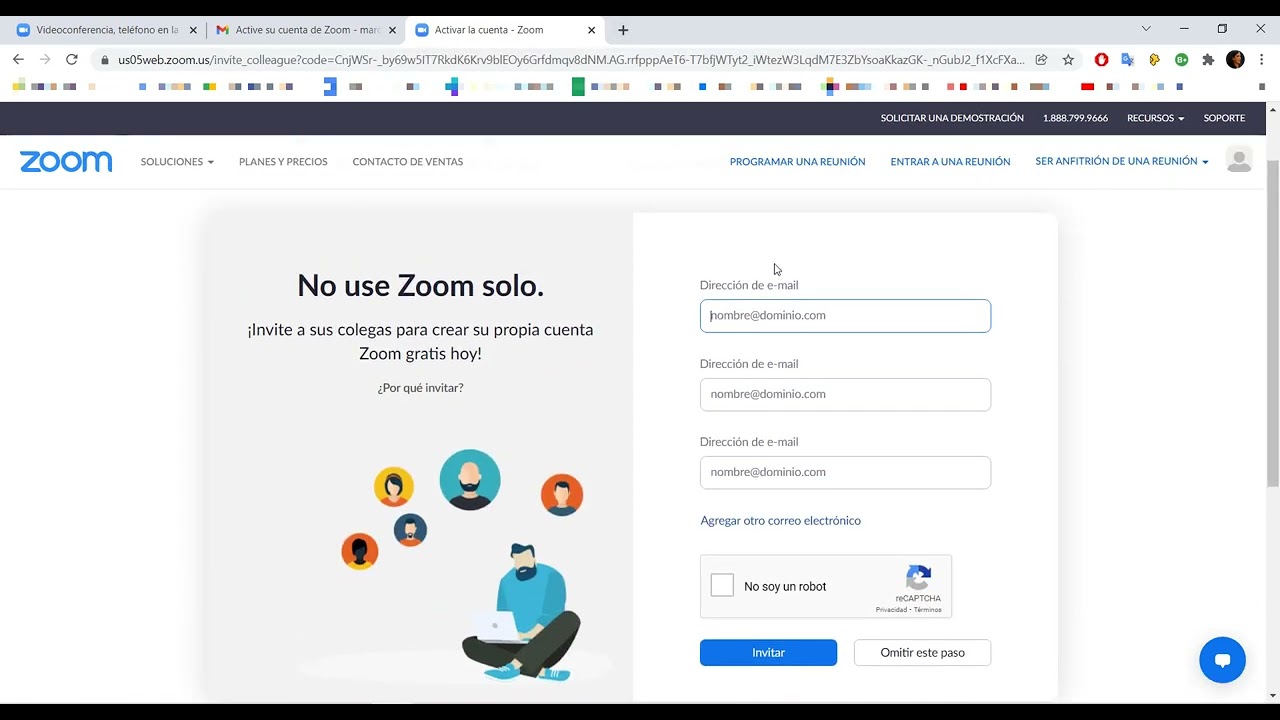The width and height of the screenshot is (1280, 720).
Task: Open the extensions puzzle icon
Action: (x=1208, y=60)
